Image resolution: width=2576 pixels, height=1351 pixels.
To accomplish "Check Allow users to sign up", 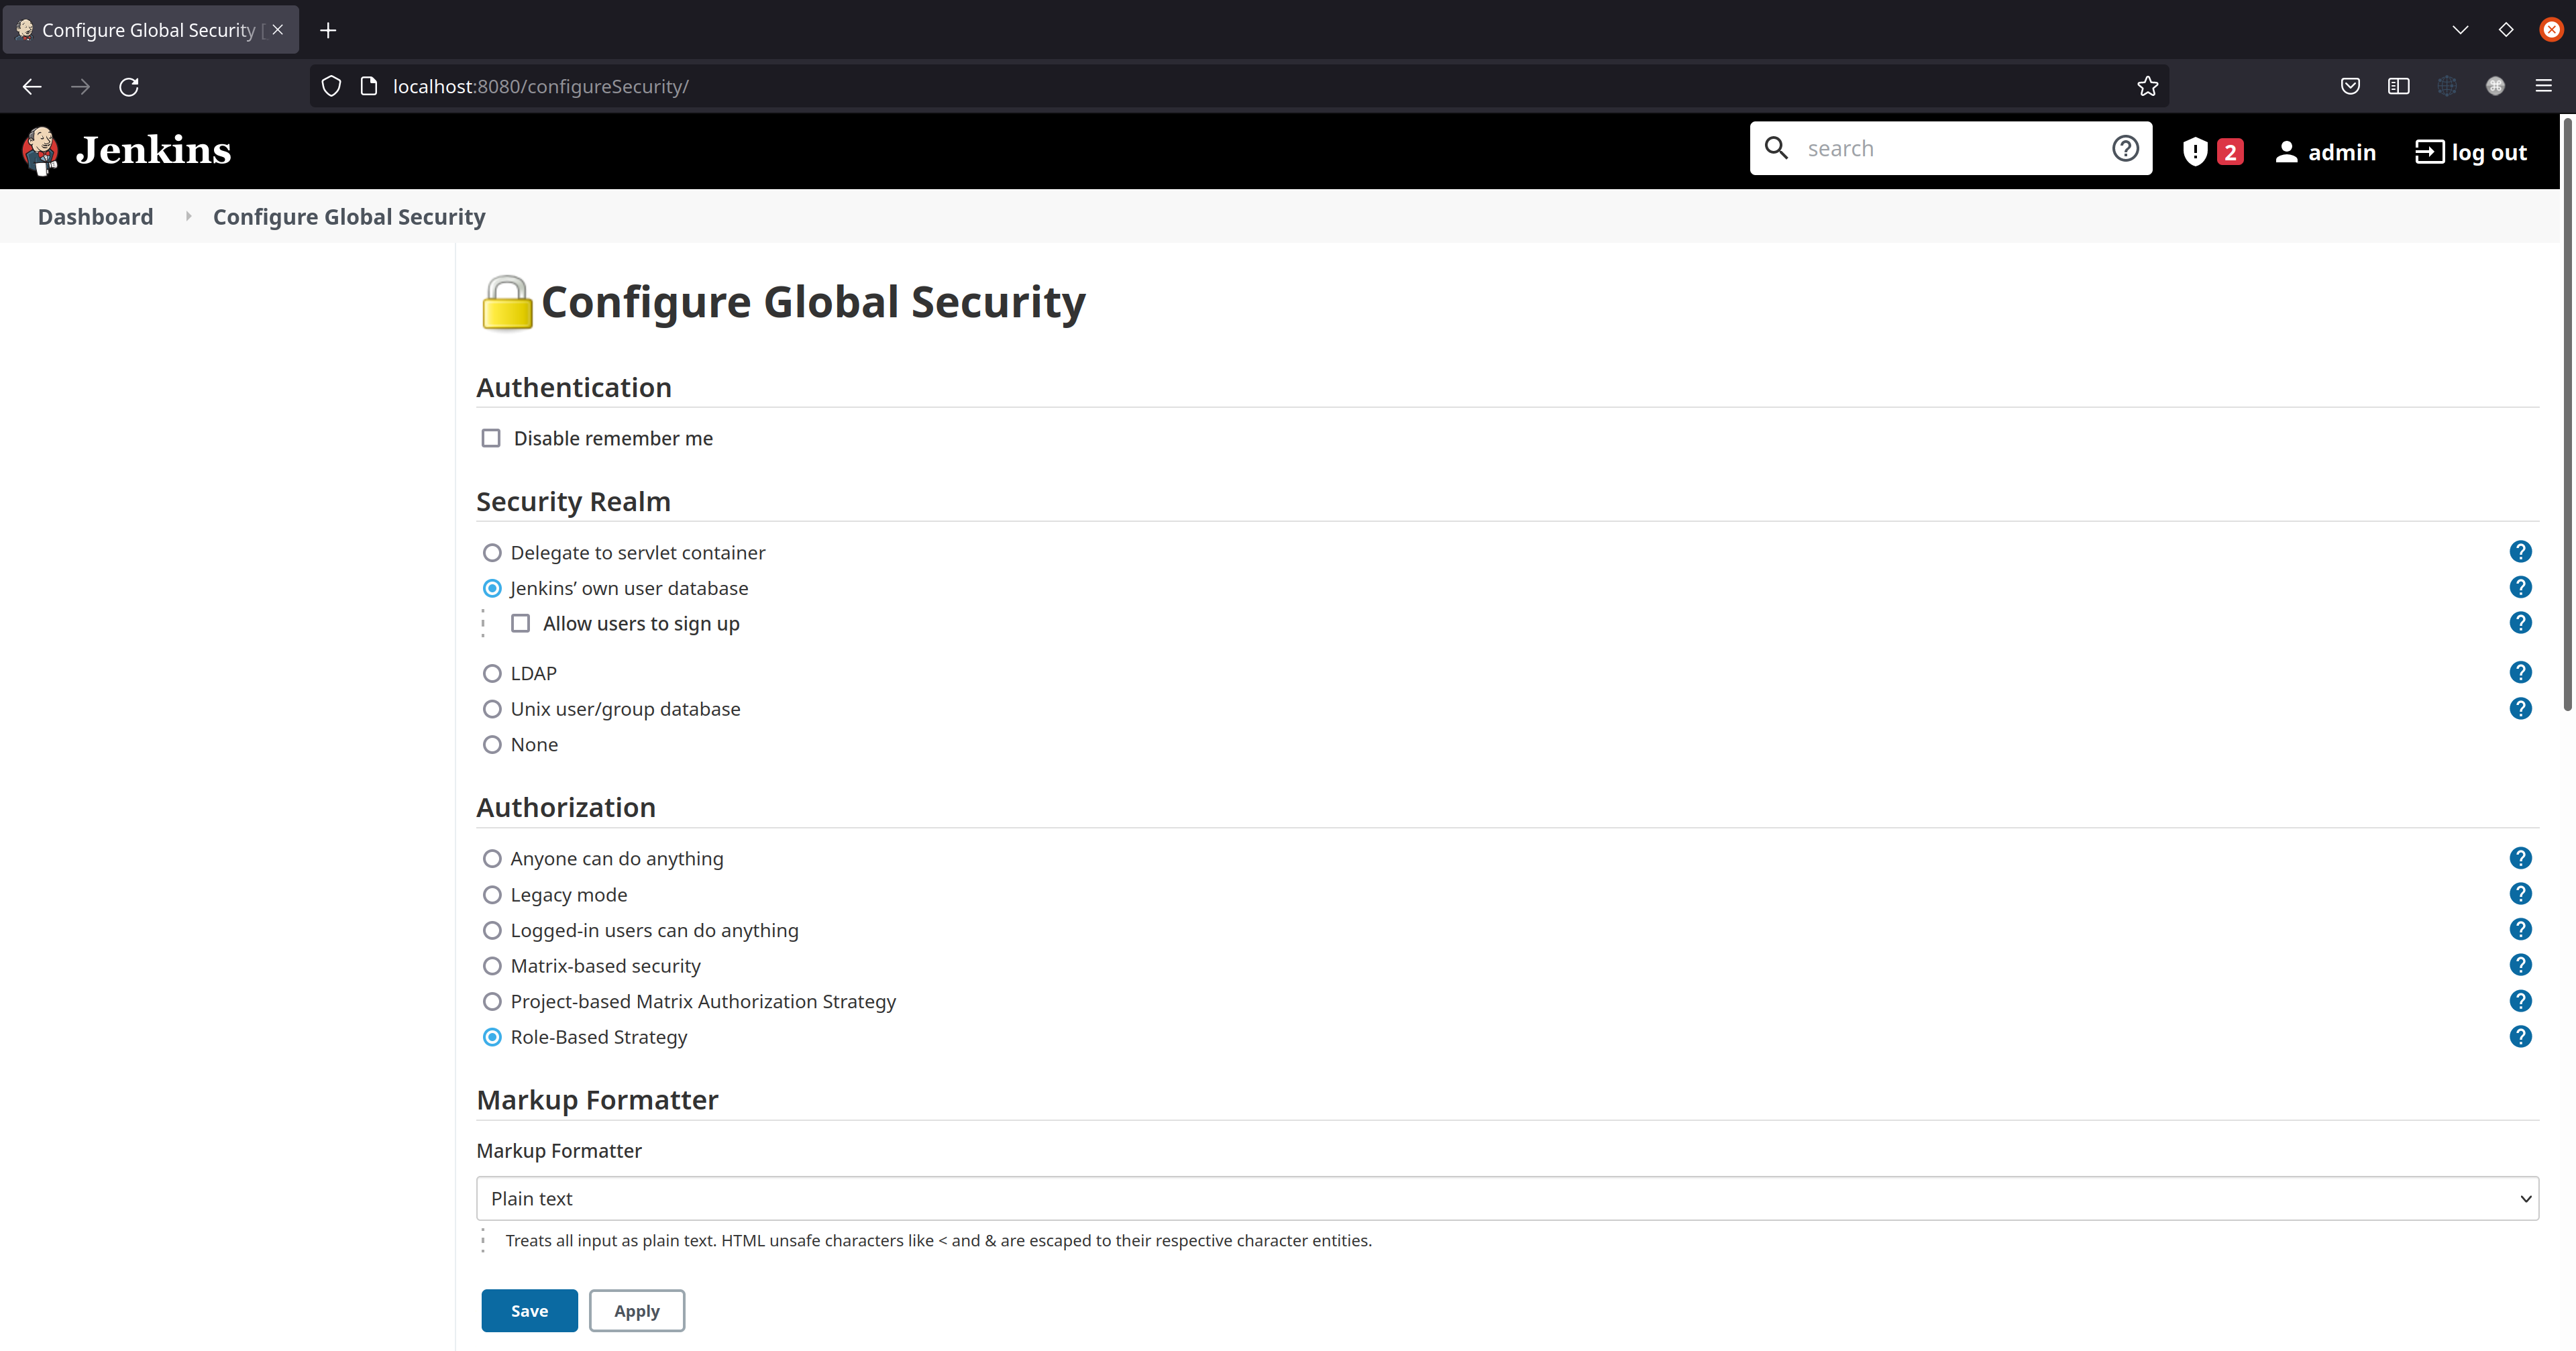I will pyautogui.click(x=520, y=623).
